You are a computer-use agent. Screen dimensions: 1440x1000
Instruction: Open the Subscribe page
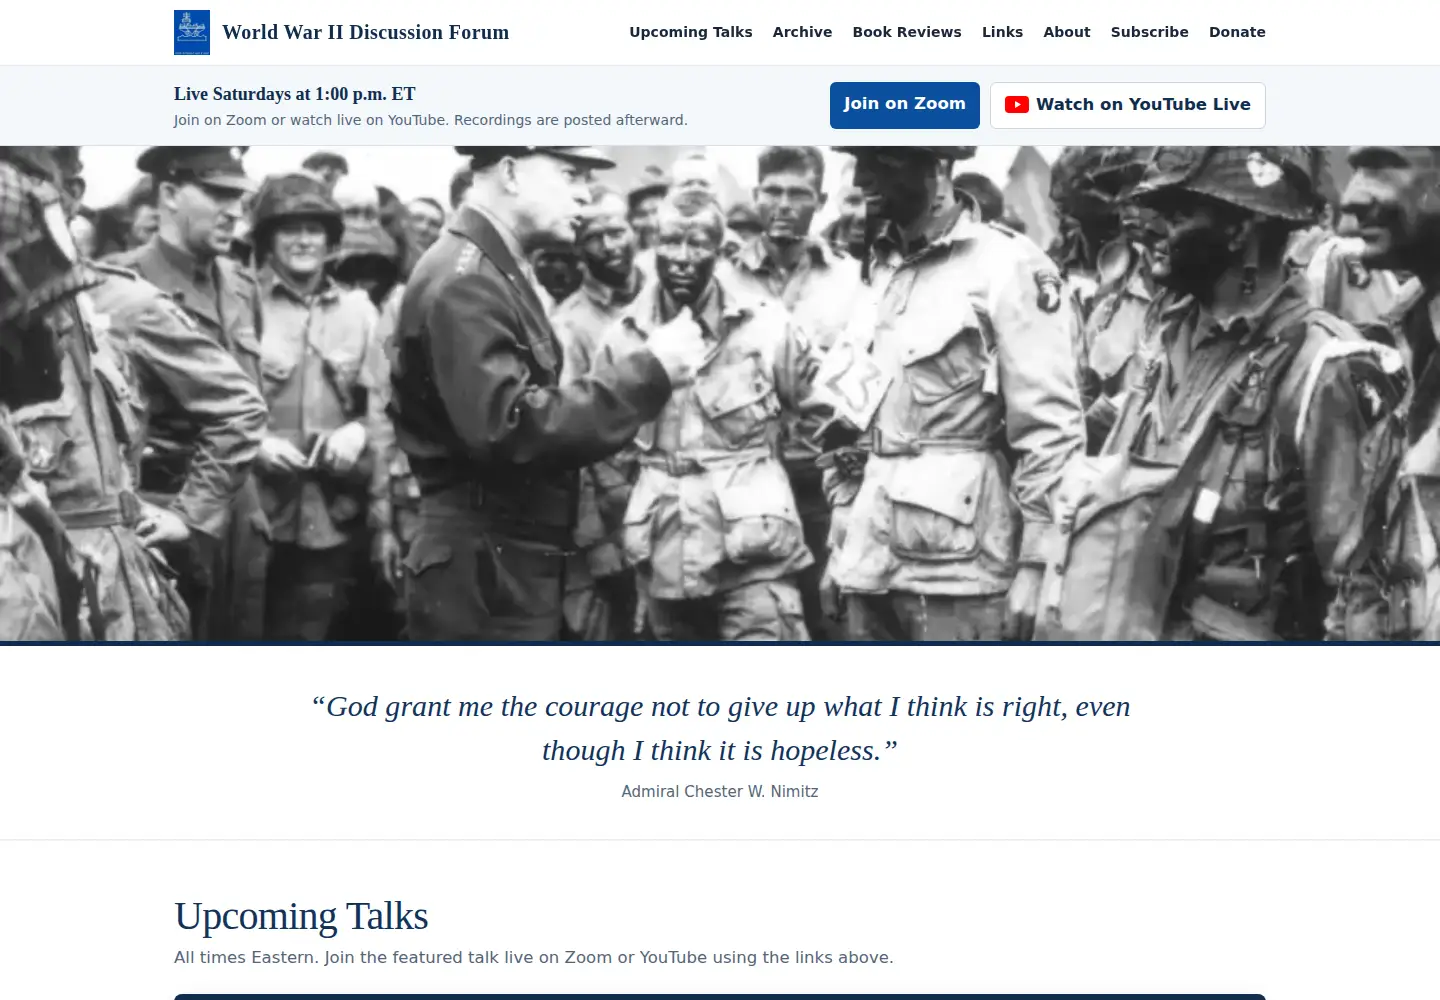tap(1150, 32)
